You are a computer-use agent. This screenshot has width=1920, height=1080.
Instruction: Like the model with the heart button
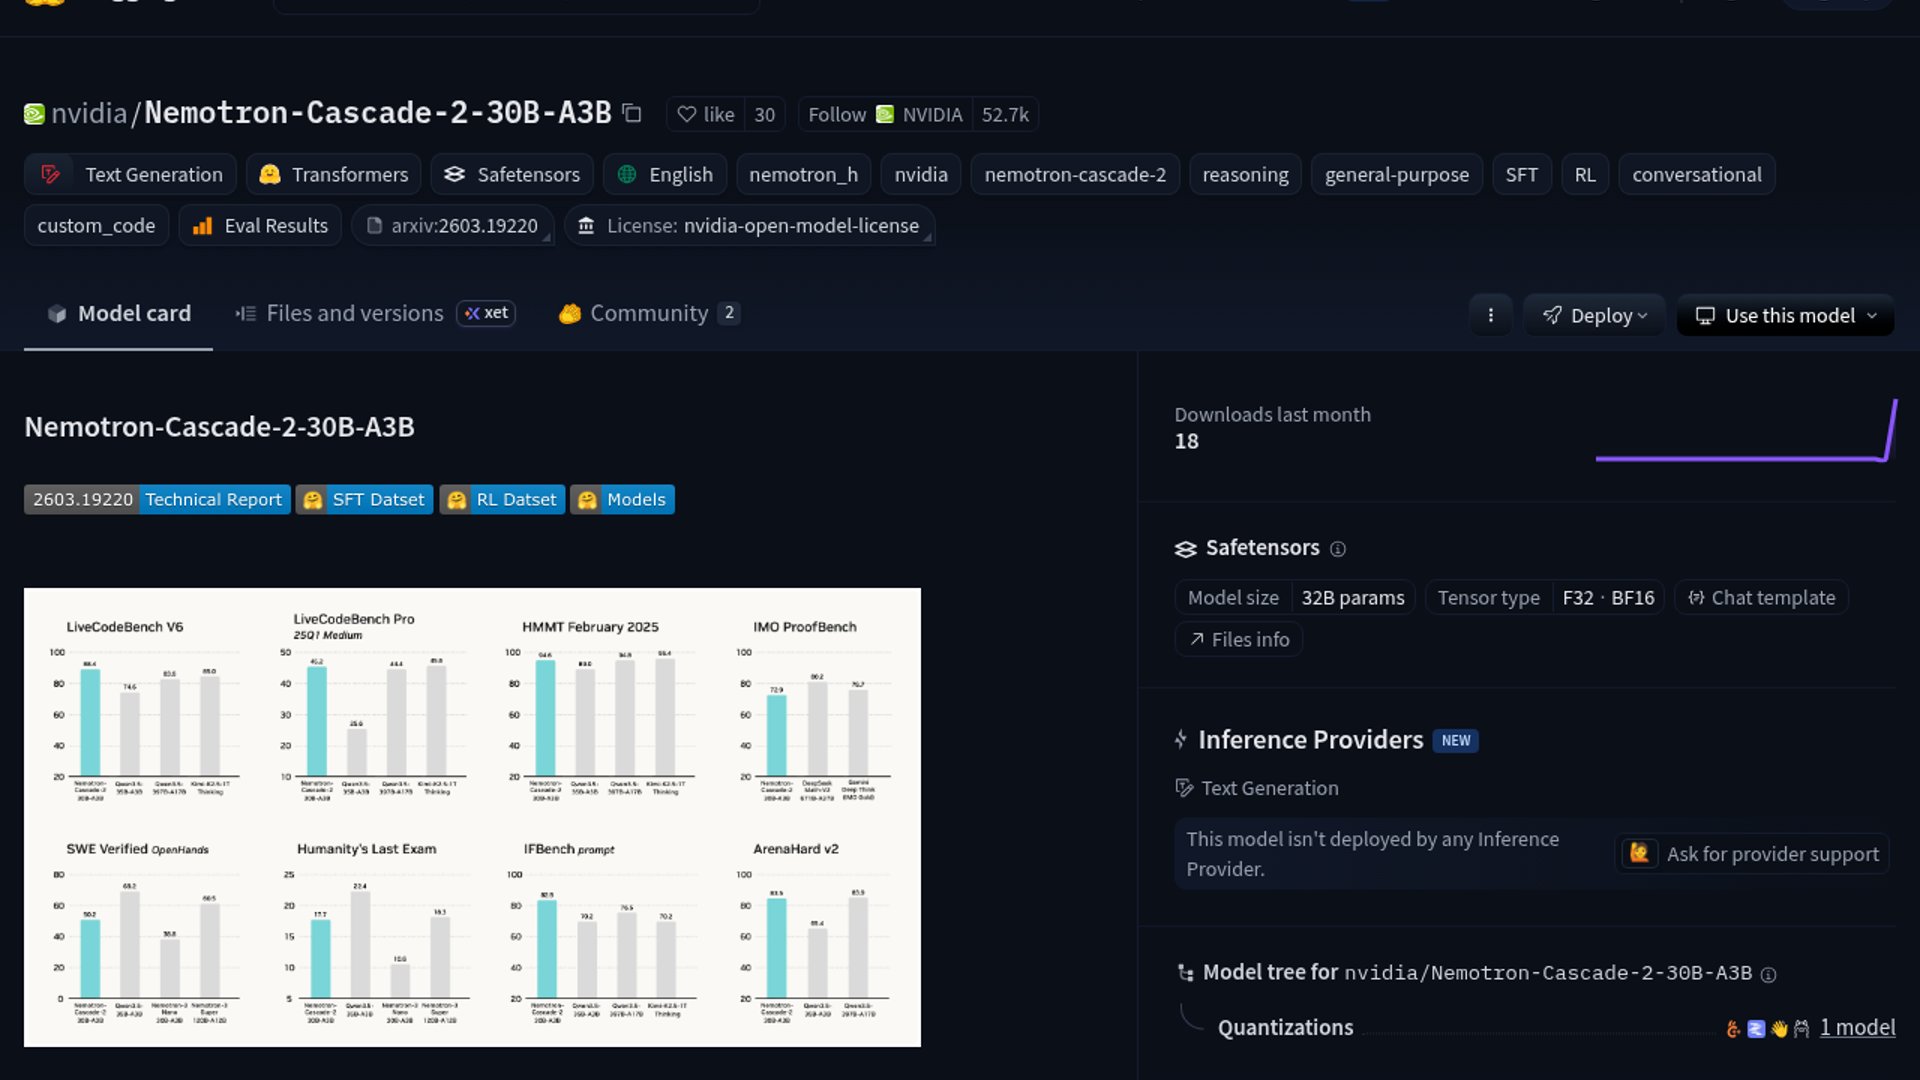pos(706,115)
